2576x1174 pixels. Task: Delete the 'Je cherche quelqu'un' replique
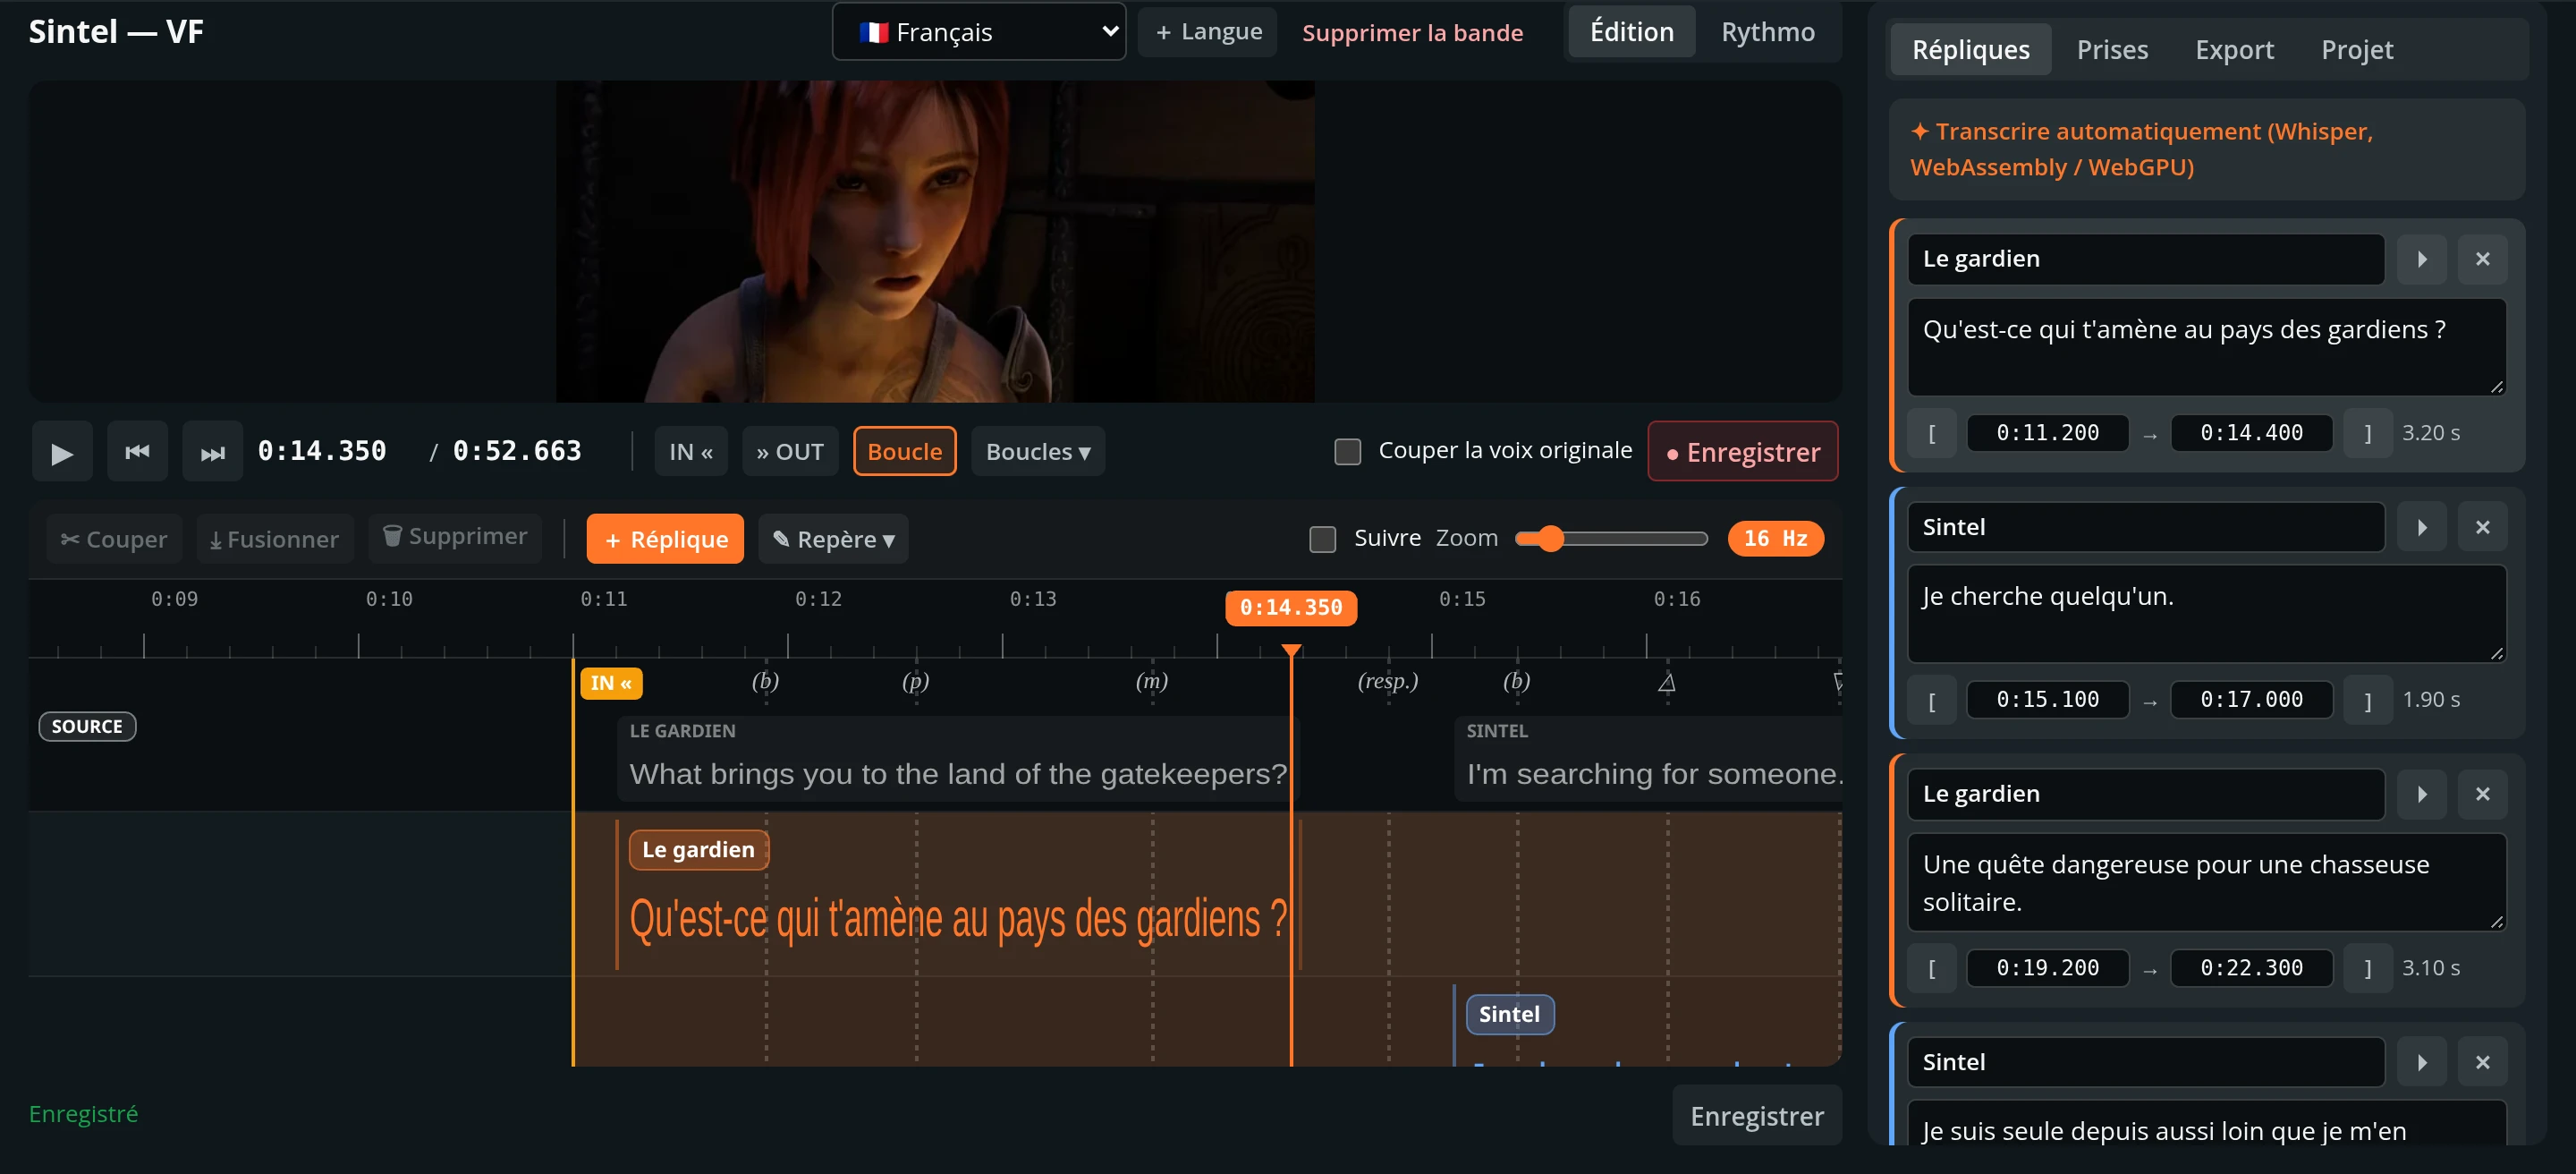2482,527
